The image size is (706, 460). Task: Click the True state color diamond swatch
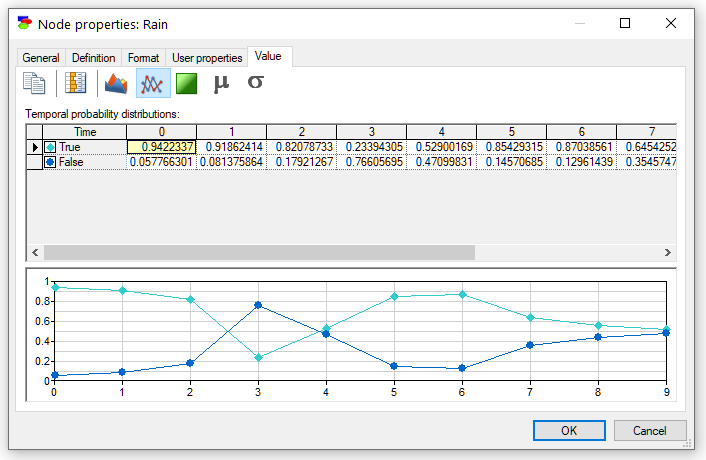[x=50, y=147]
